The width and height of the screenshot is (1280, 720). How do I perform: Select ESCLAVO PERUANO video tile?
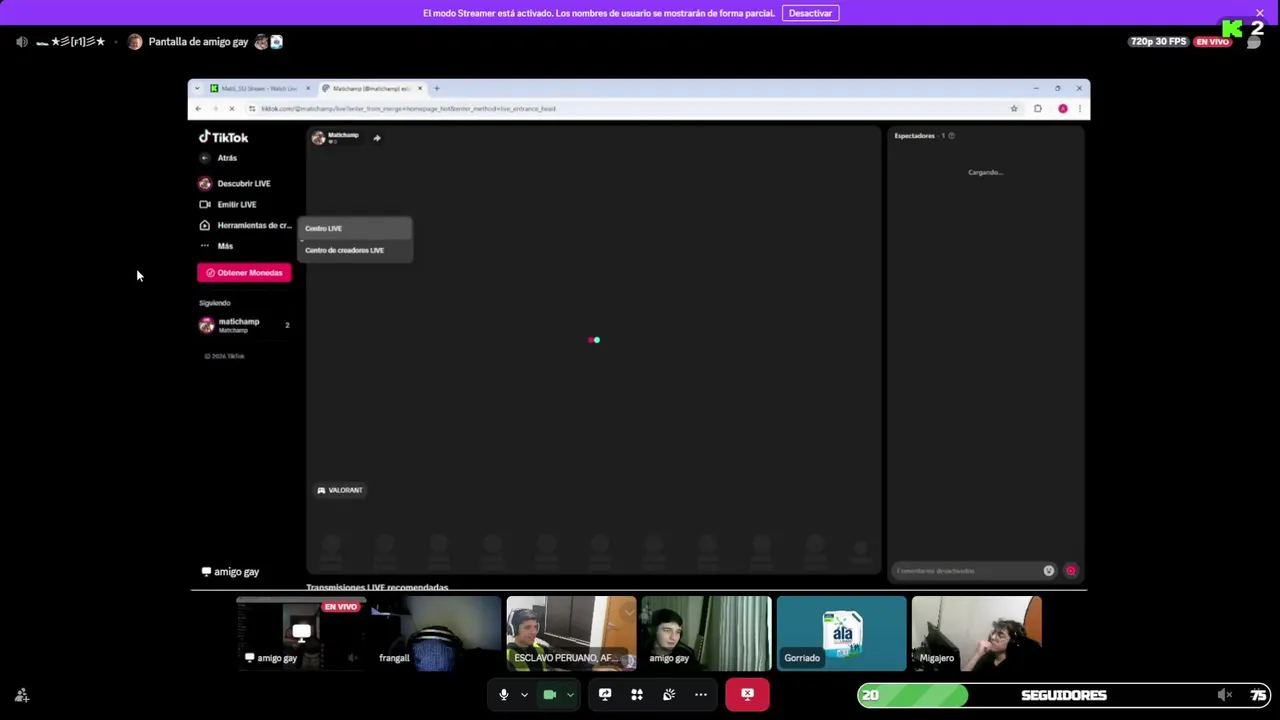[x=571, y=633]
